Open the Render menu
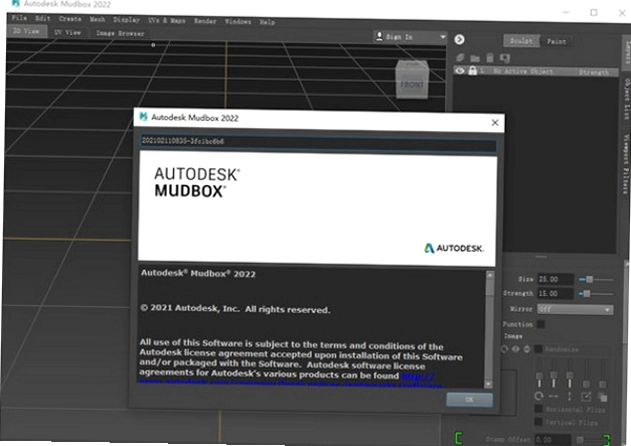631x446 pixels. (205, 21)
